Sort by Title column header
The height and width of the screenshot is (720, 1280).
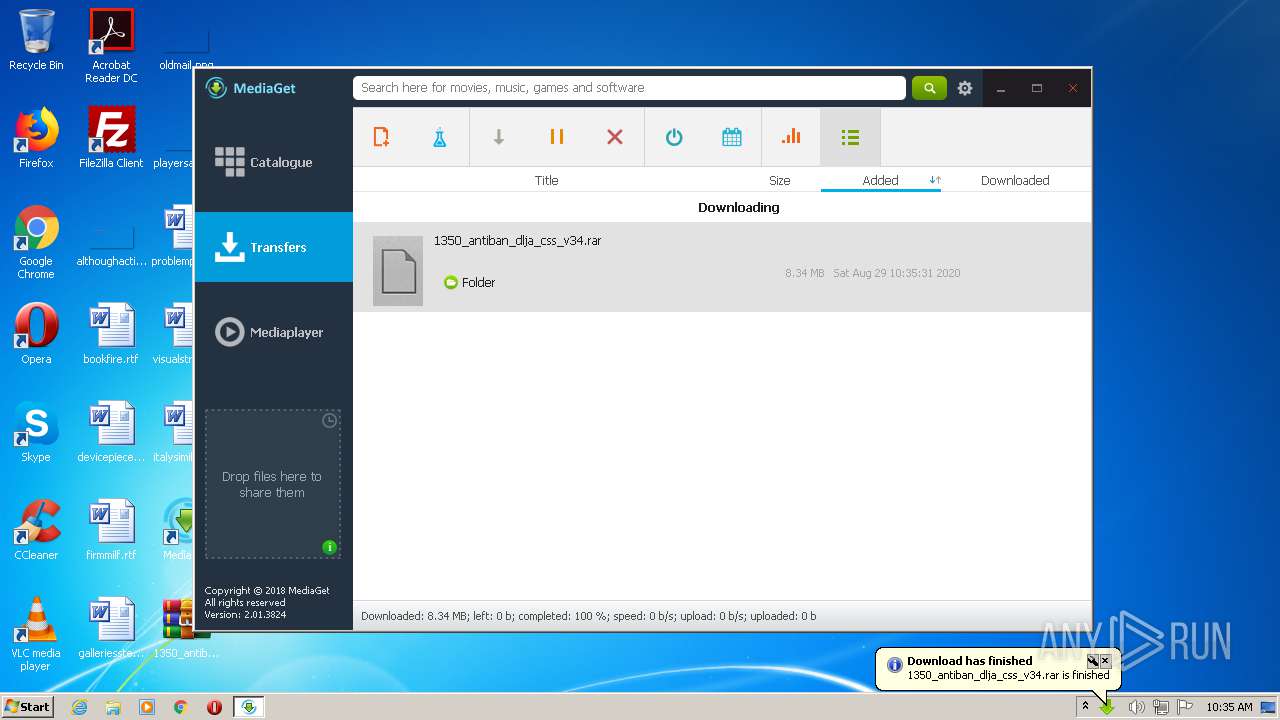click(x=546, y=181)
